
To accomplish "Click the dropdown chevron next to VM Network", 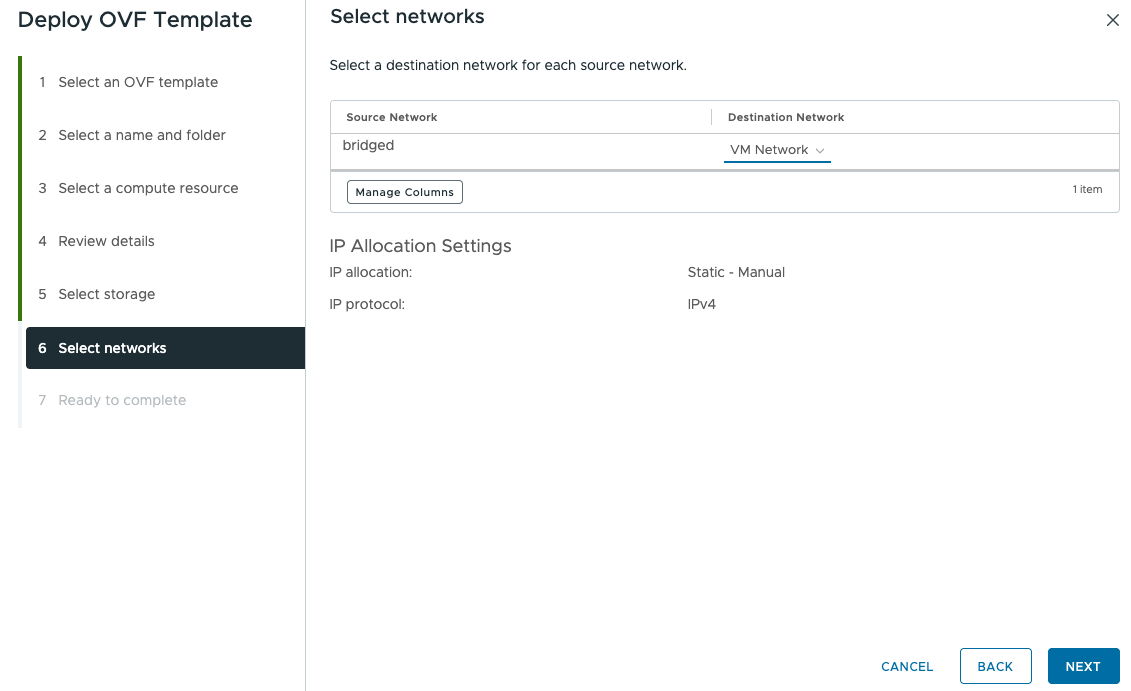I will tap(820, 150).
